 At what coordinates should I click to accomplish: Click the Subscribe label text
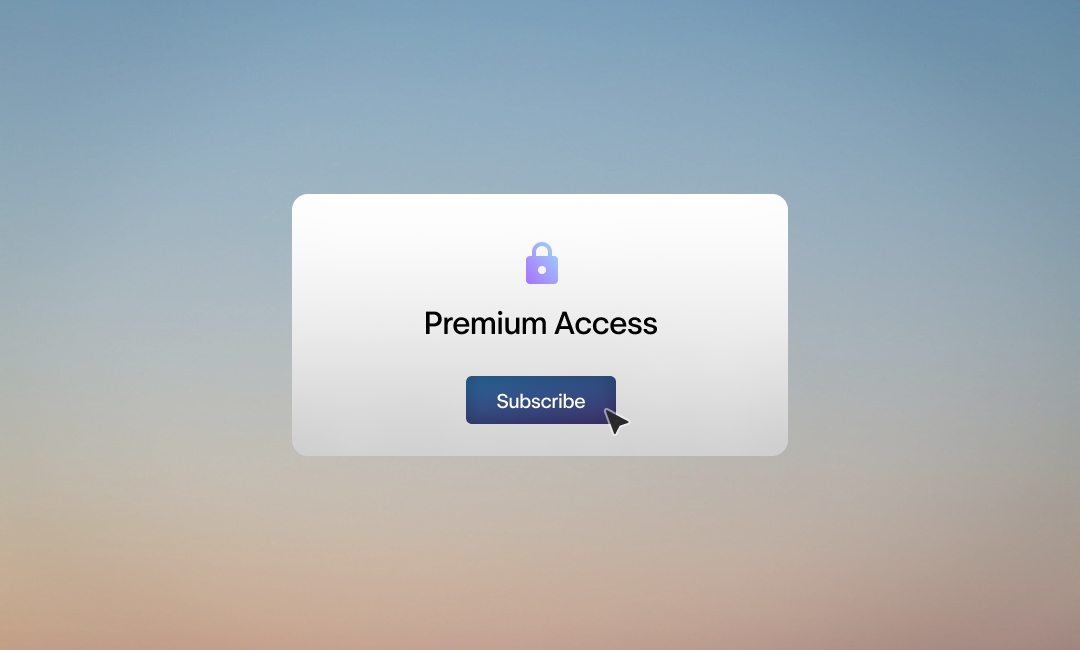point(541,401)
